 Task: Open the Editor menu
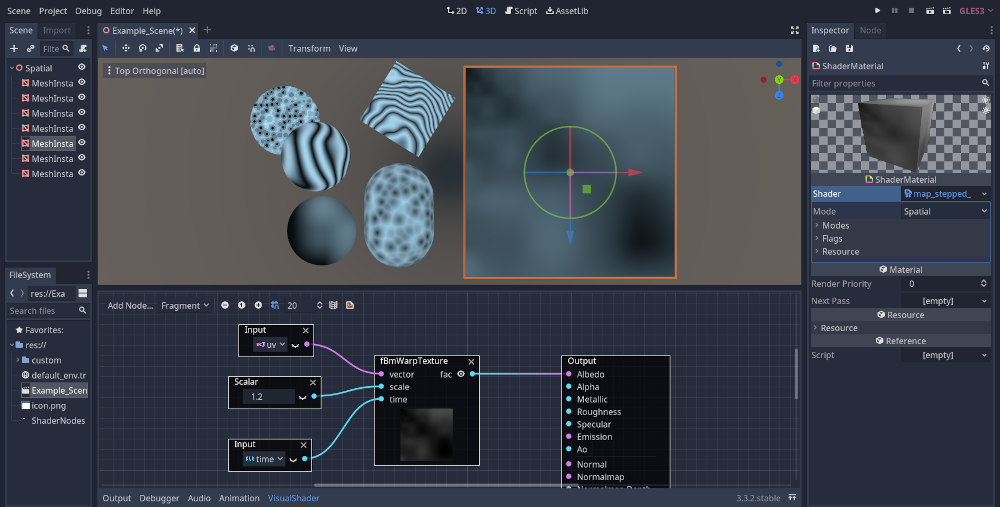pos(122,11)
